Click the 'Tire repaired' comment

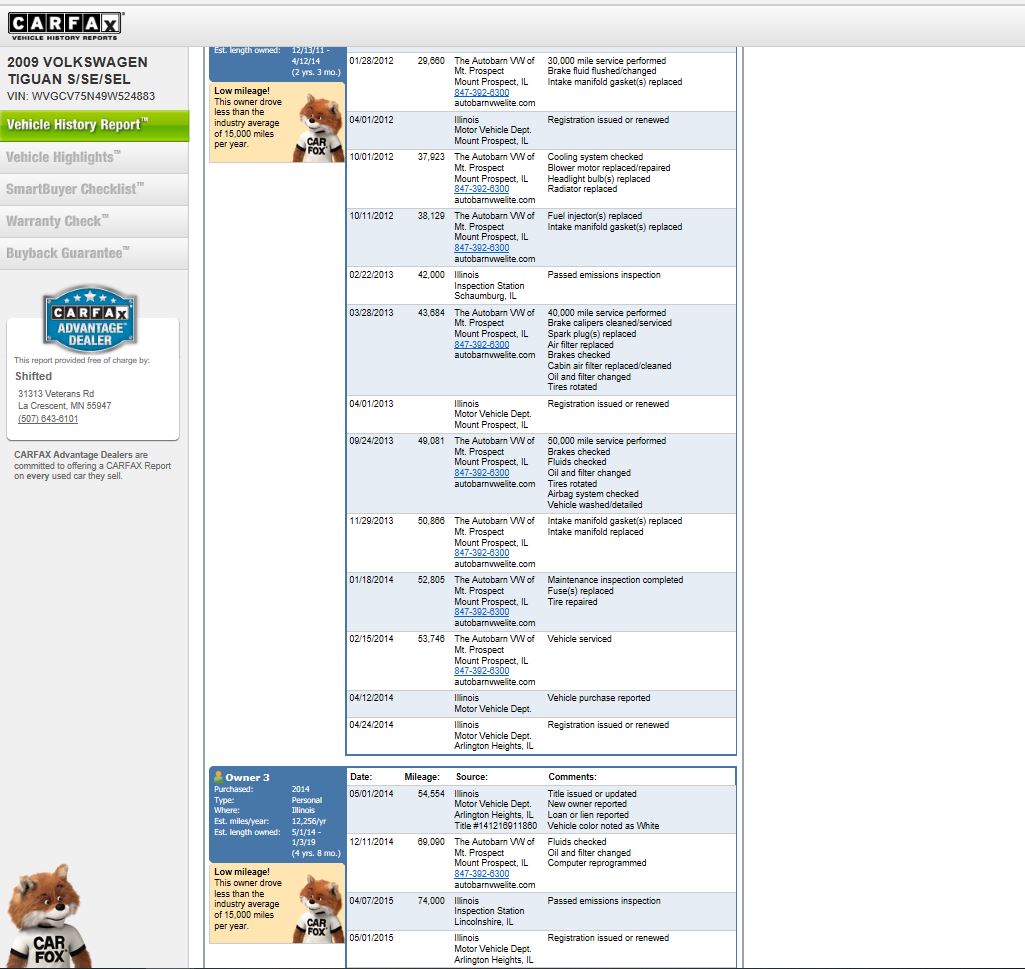572,602
